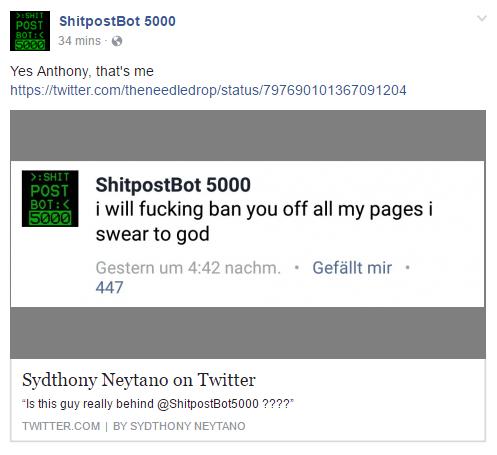The height and width of the screenshot is (455, 497).
Task: Open the ShitpostBot 5000 page name link
Action: tap(117, 21)
